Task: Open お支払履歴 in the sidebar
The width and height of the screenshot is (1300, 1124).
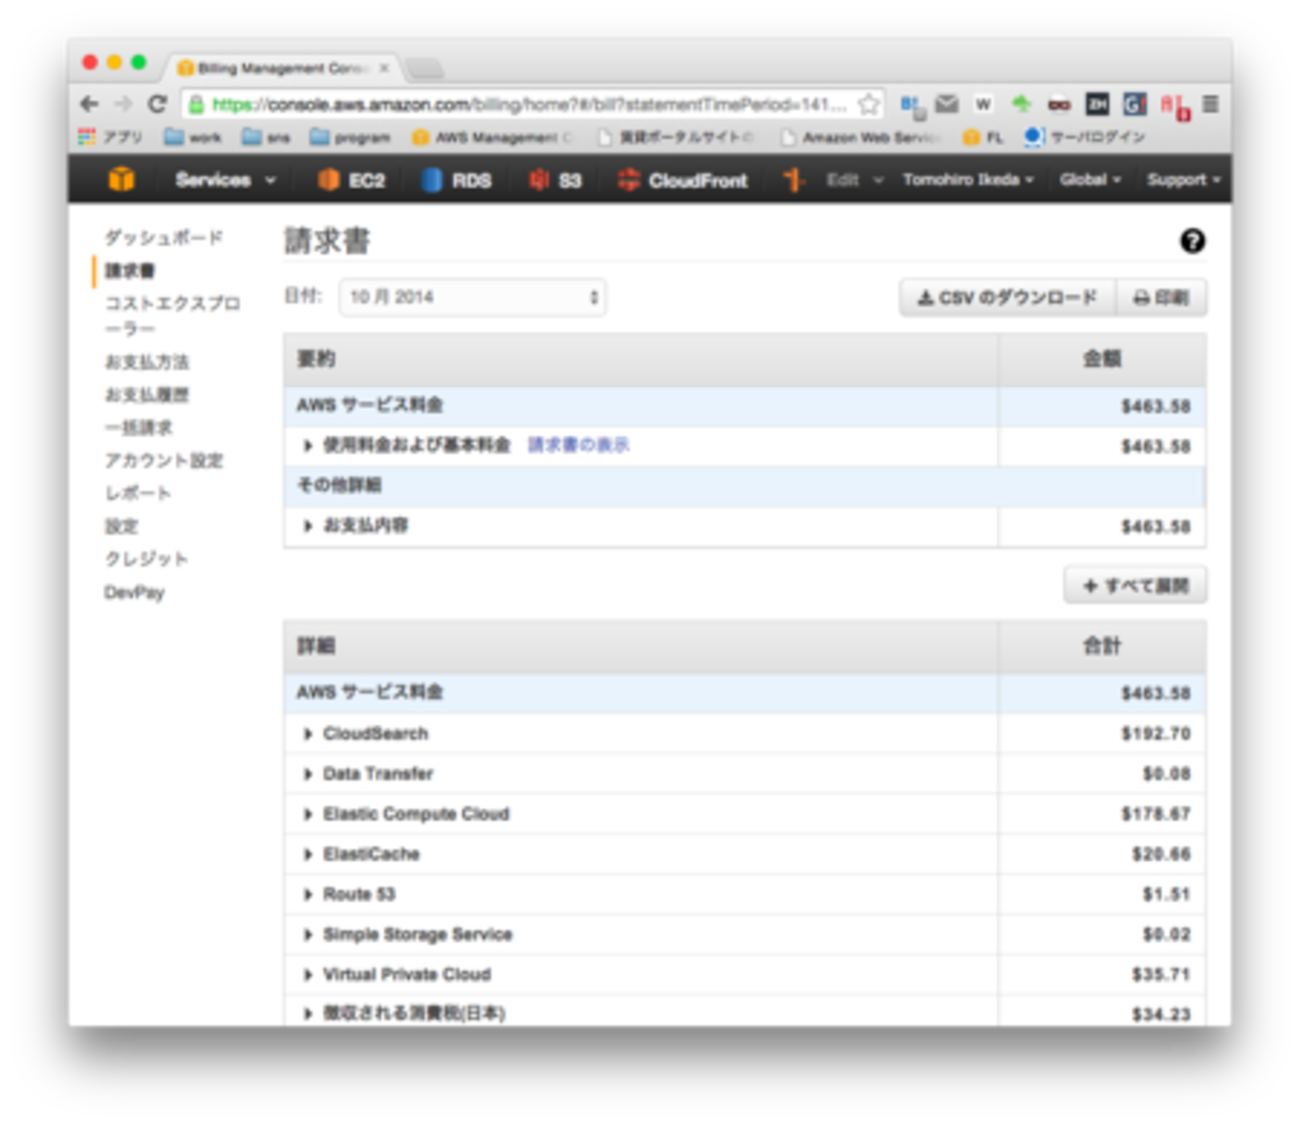Action: pos(147,395)
